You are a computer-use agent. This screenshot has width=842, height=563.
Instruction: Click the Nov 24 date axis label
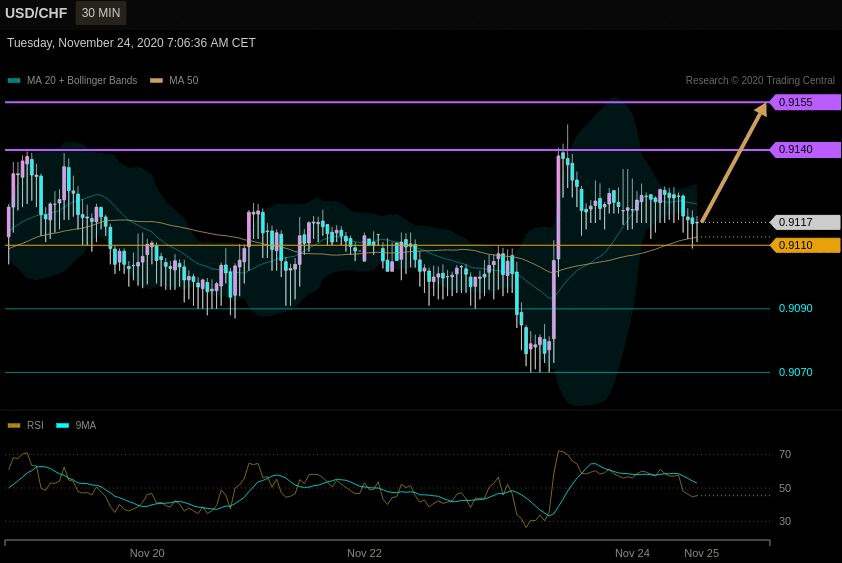pos(632,553)
